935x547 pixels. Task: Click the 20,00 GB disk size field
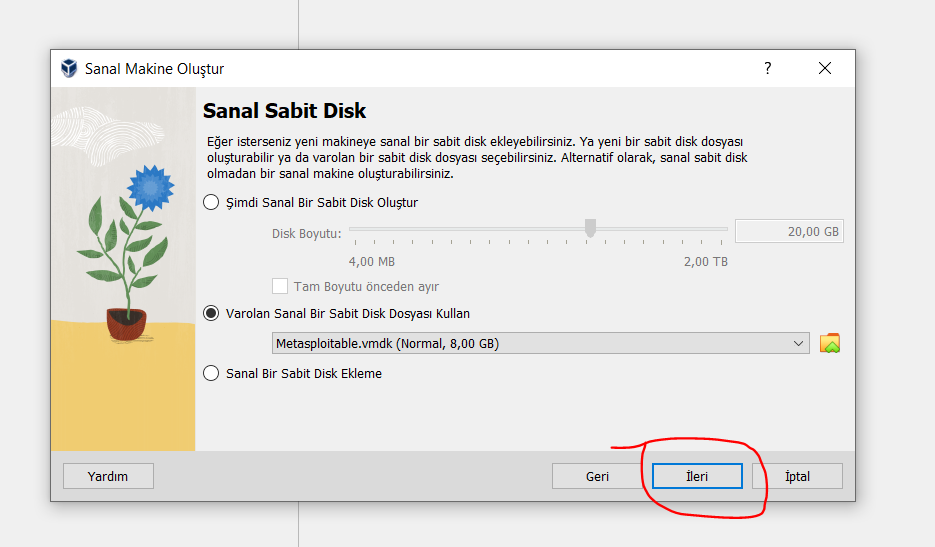pyautogui.click(x=789, y=231)
